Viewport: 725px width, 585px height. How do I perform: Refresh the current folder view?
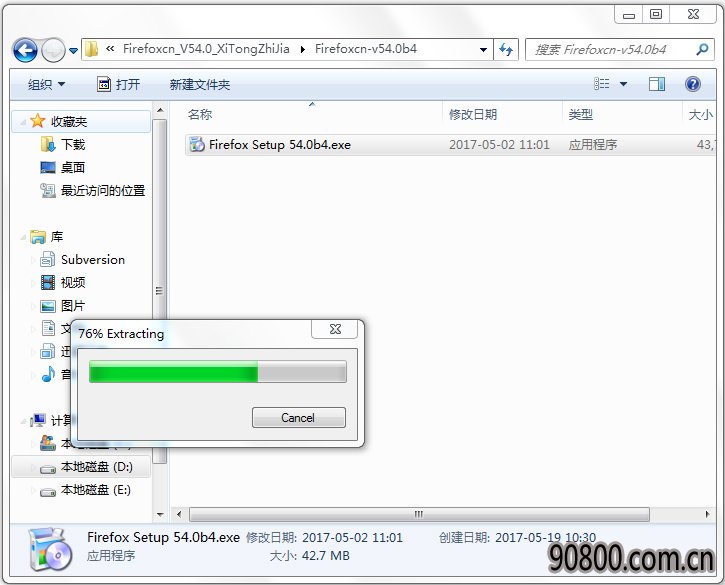[506, 49]
